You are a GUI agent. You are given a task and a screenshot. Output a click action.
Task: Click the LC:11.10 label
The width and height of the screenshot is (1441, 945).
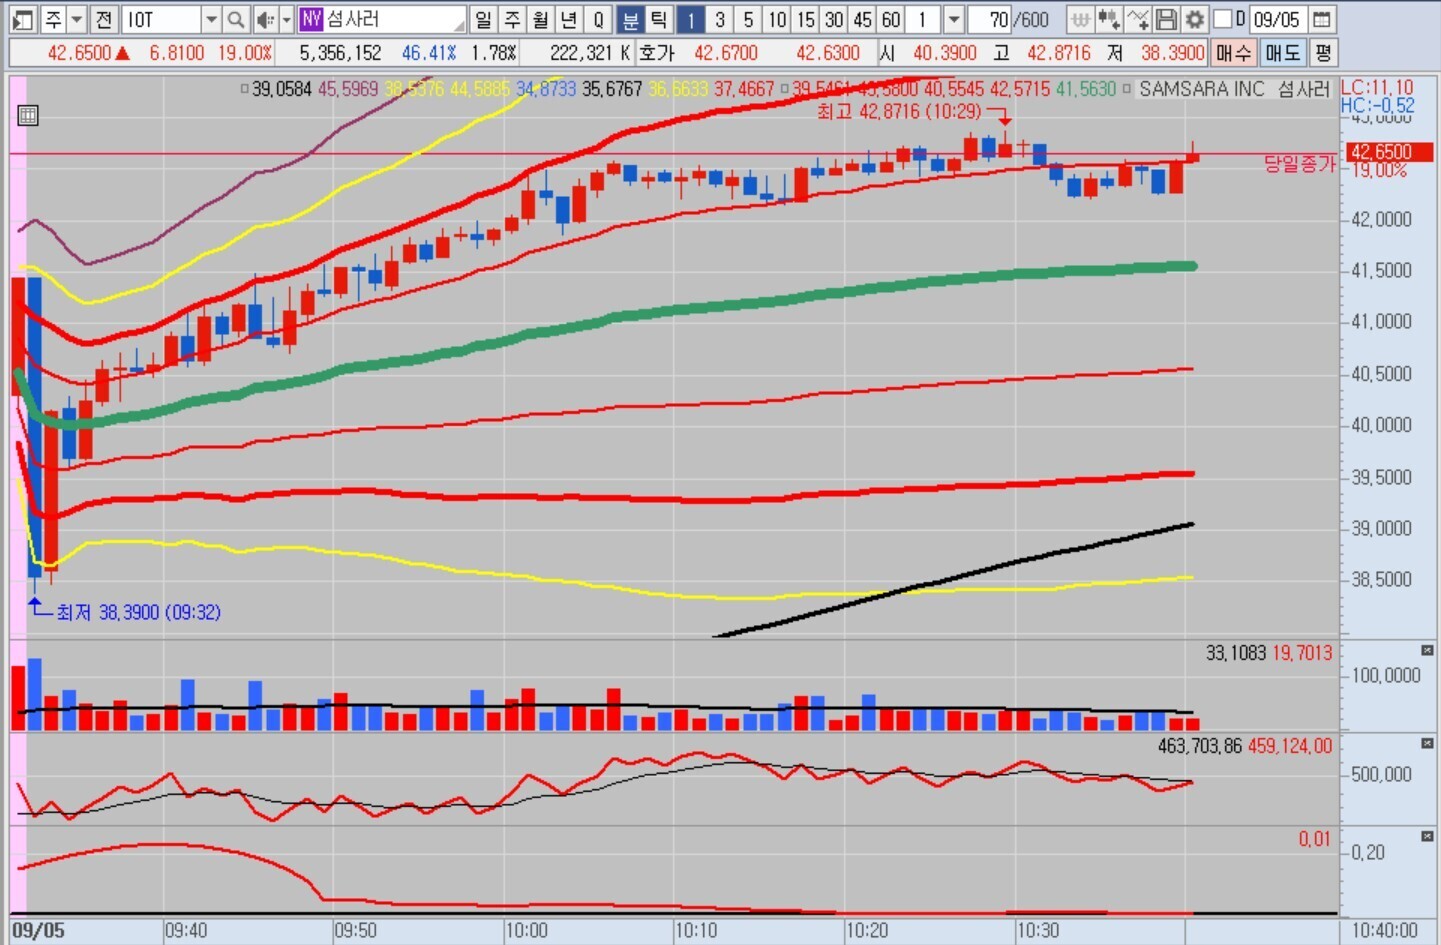1377,87
